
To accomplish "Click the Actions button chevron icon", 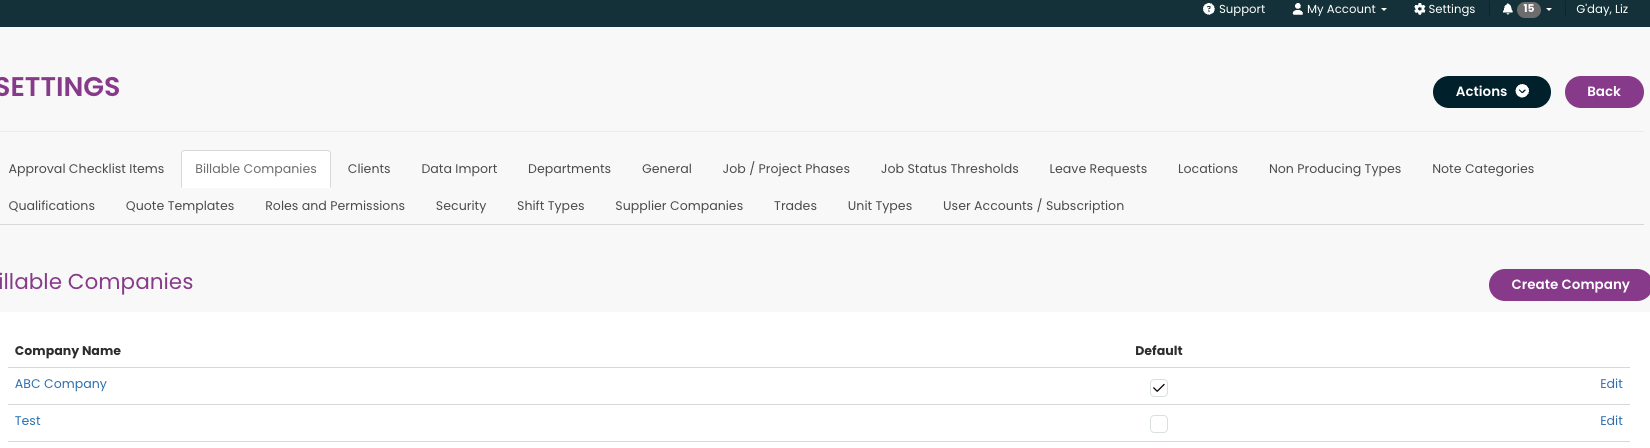I will click(x=1522, y=91).
